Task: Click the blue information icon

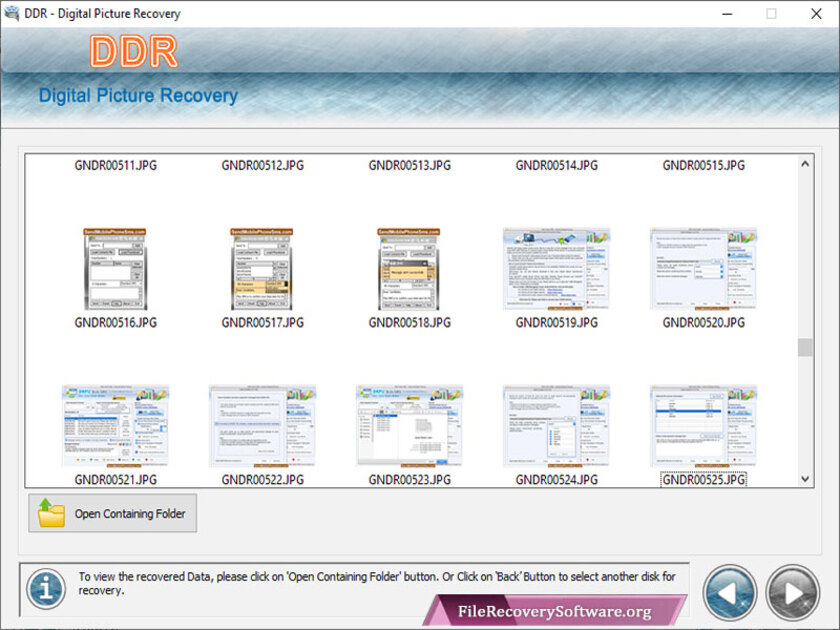Action: coord(46,589)
